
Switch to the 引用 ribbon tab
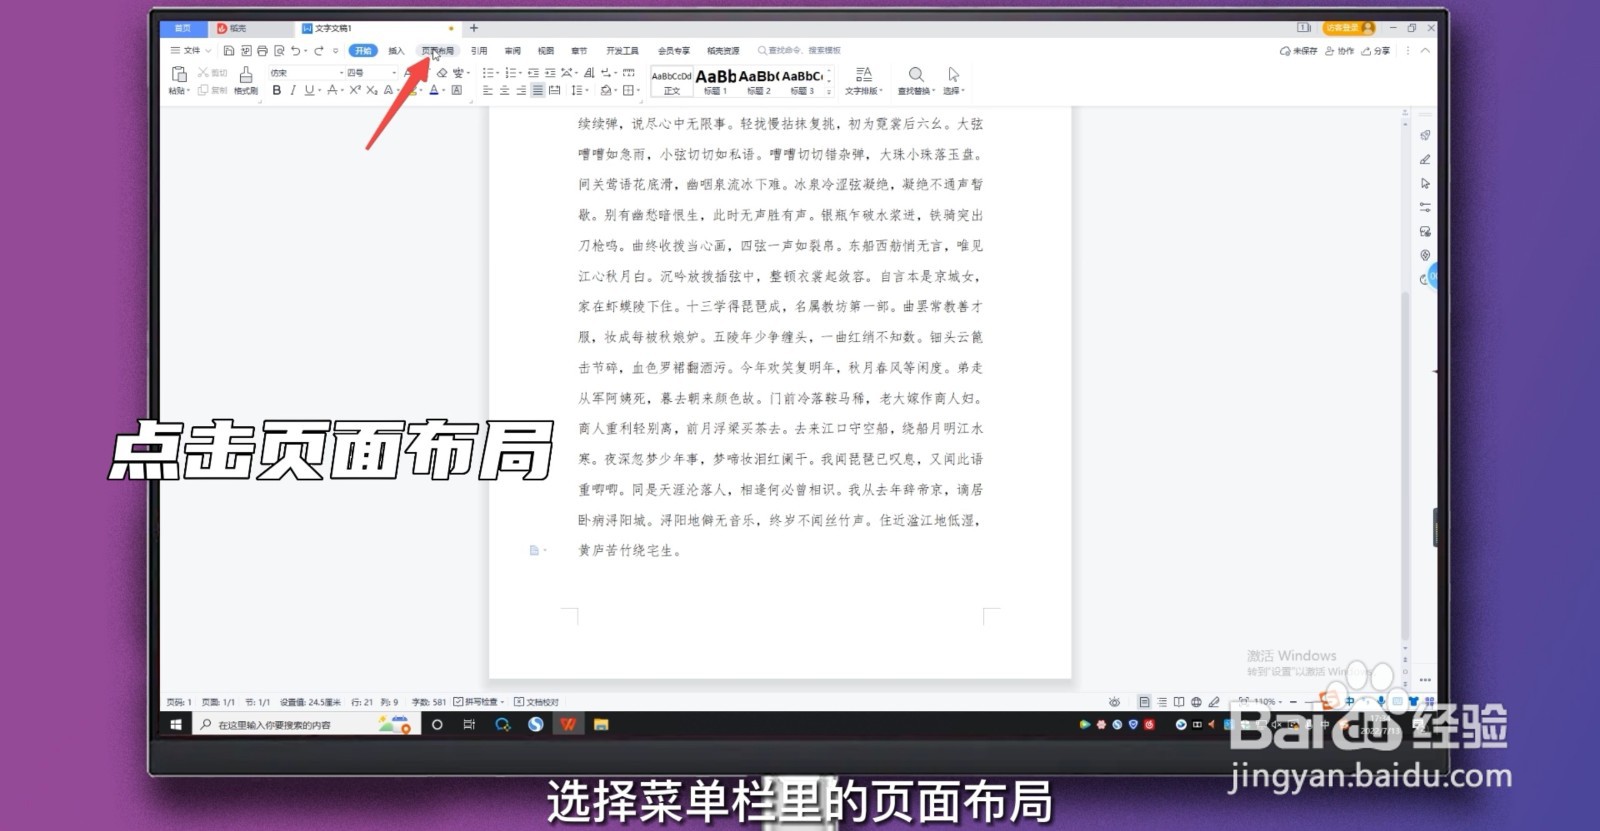click(479, 51)
